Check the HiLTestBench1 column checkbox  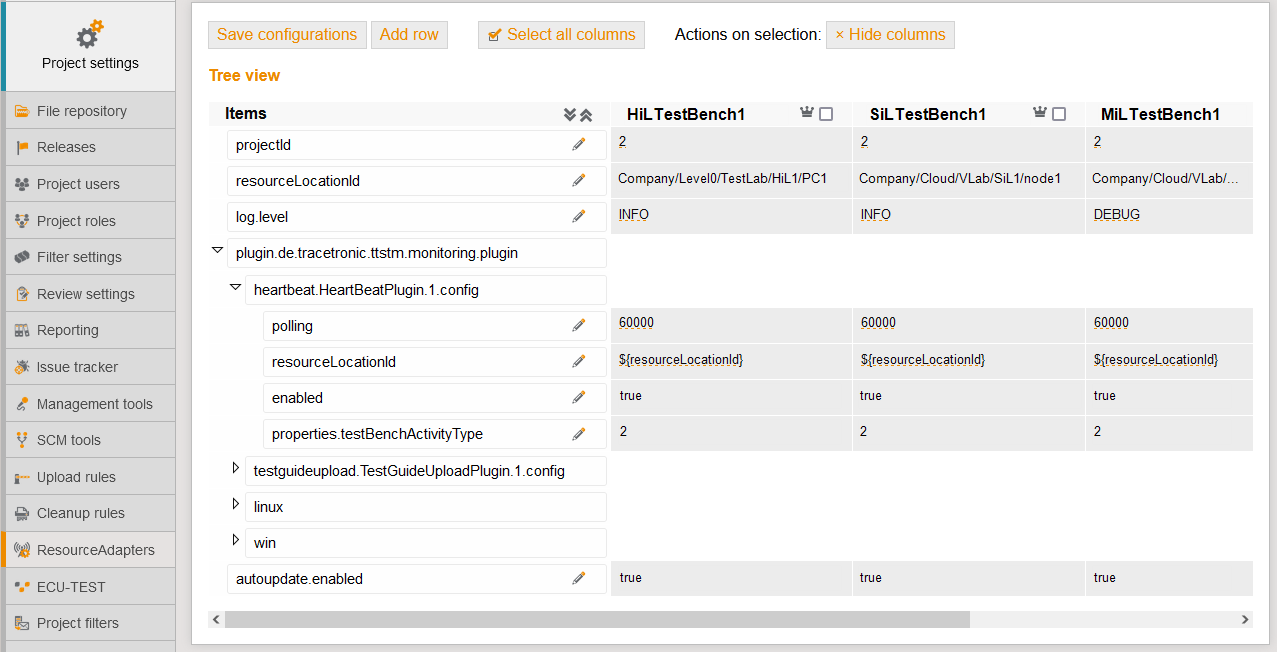tap(825, 114)
